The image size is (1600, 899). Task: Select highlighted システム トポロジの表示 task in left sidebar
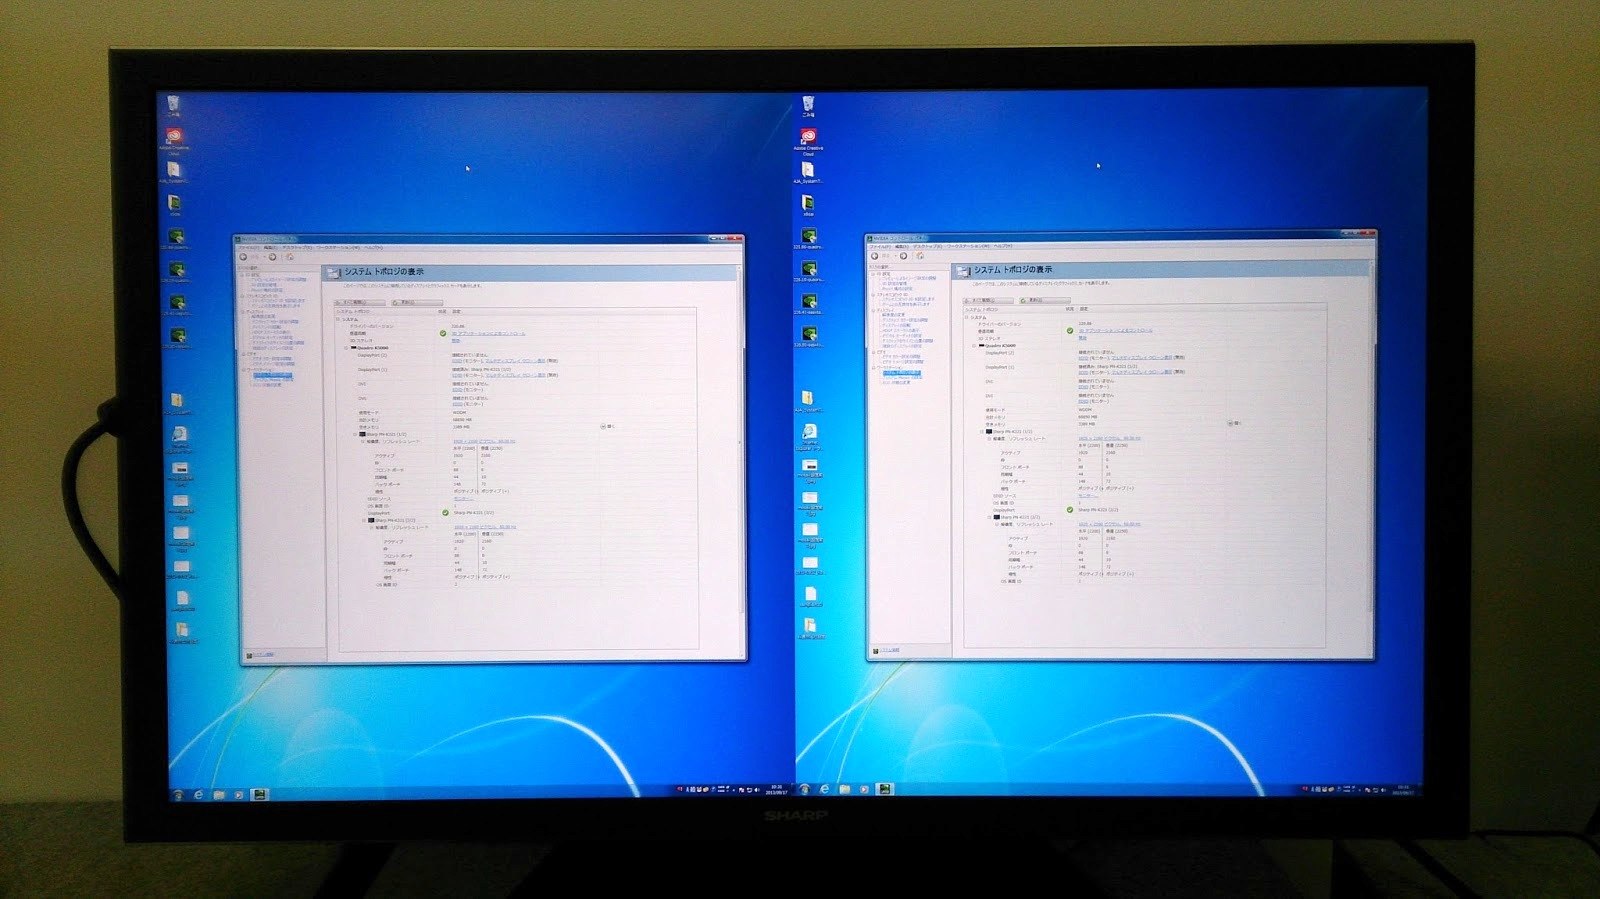pyautogui.click(x=272, y=376)
